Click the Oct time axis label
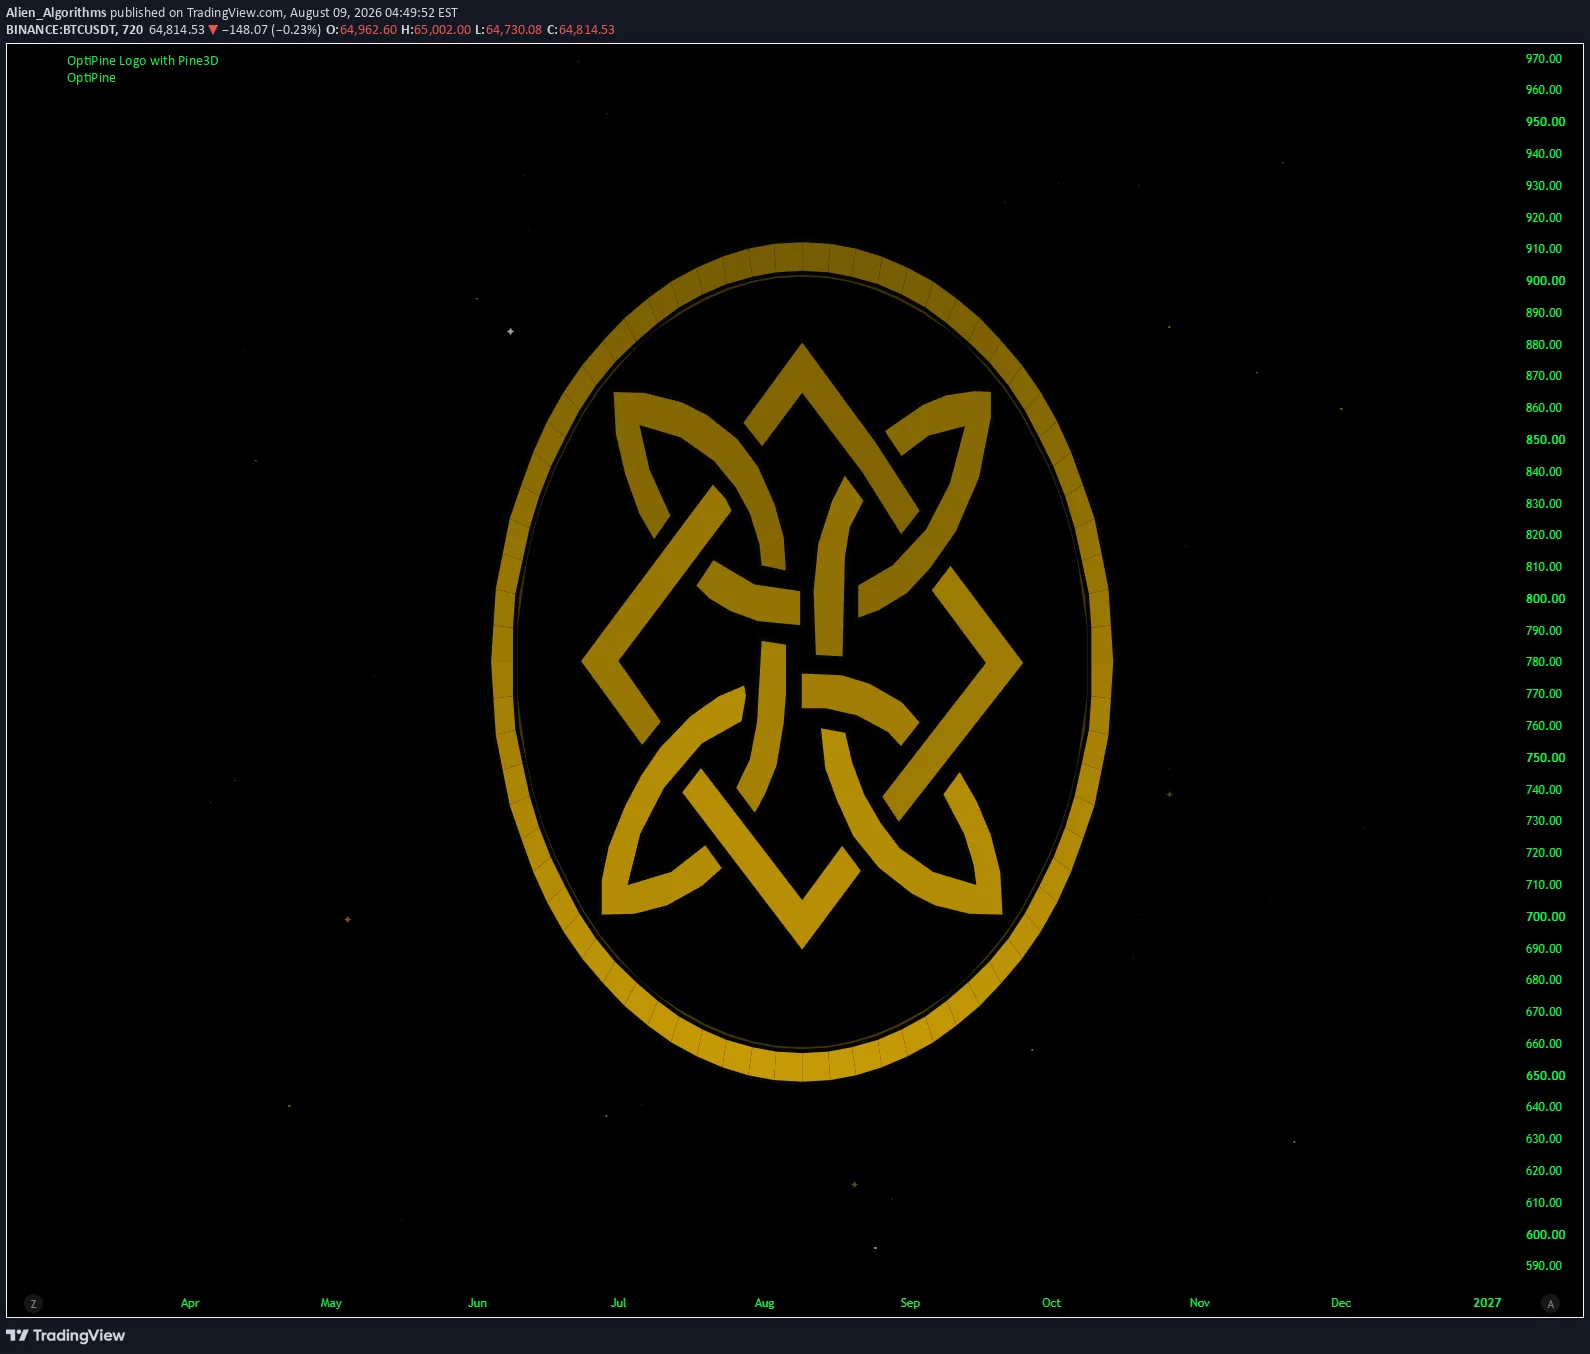Viewport: 1590px width, 1354px height. pyautogui.click(x=1051, y=1303)
